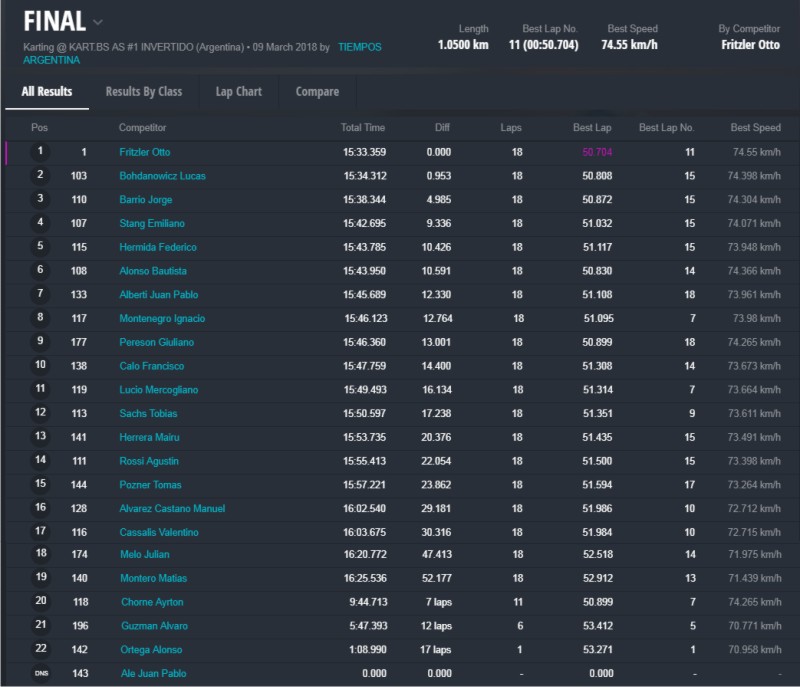Sort by Best Lap column header
The image size is (800, 687).
point(592,128)
